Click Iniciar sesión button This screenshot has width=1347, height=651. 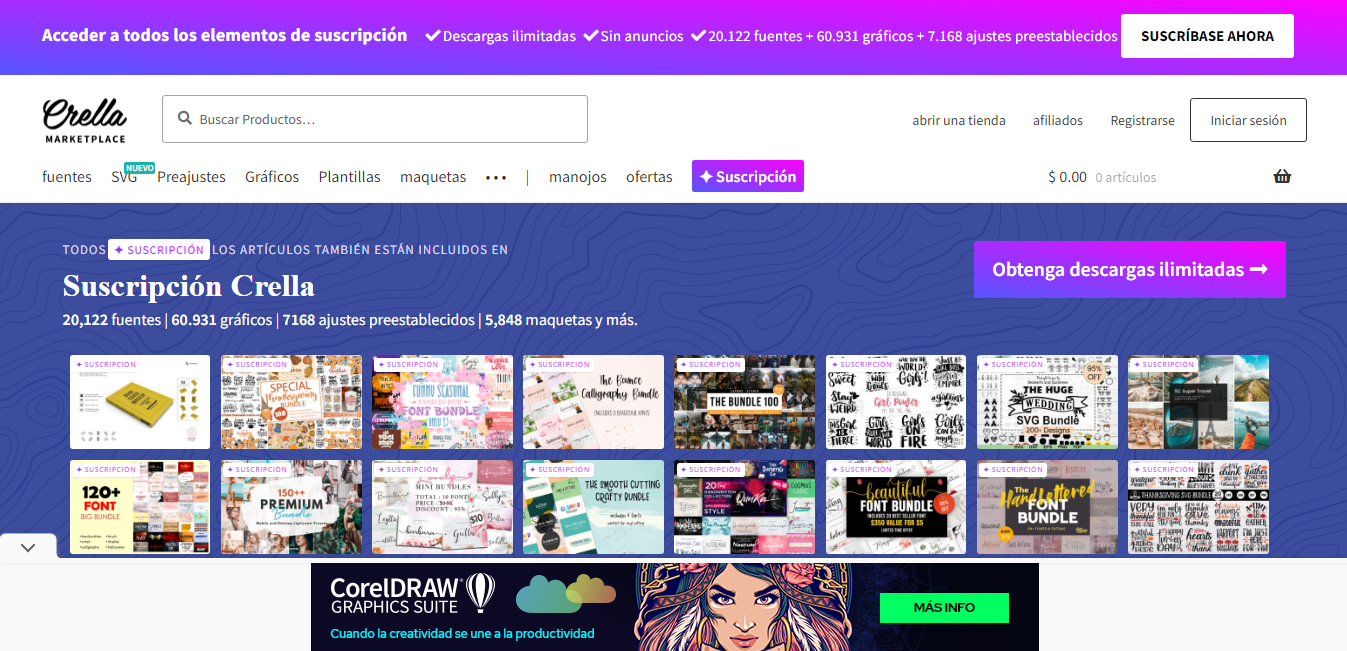point(1248,120)
